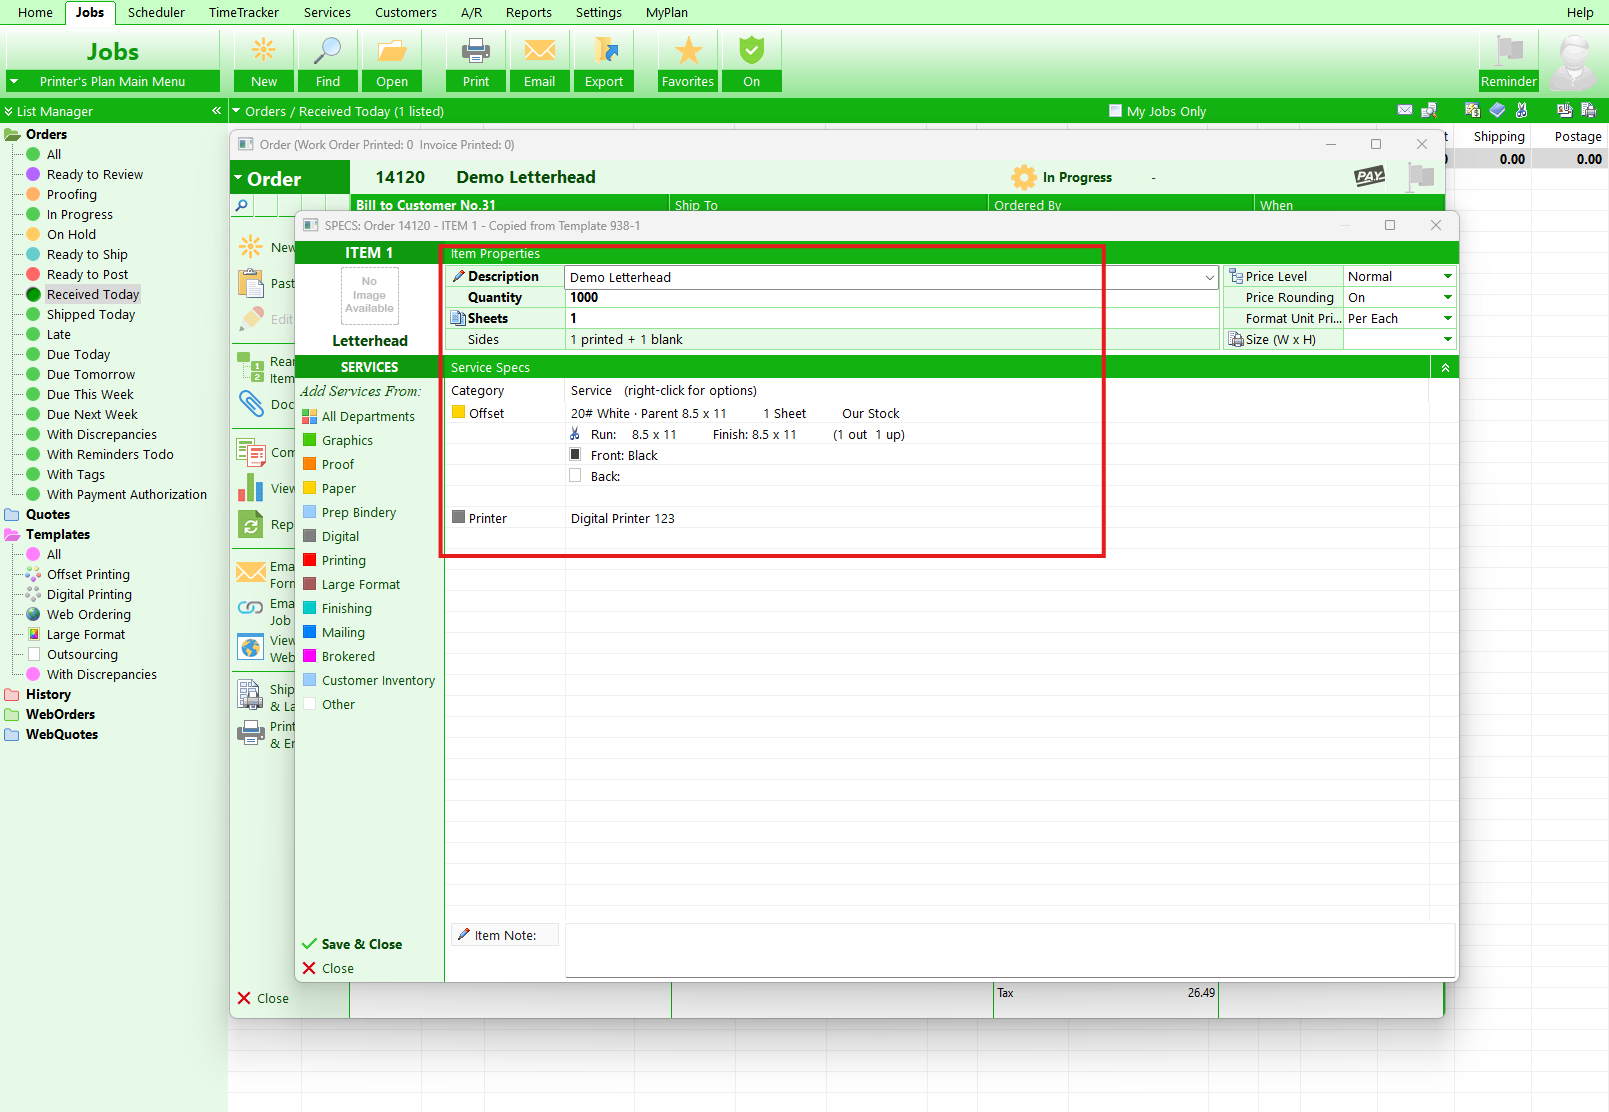Toggle the Front: Black checkbox
Screen dimensions: 1609x1112
click(575, 455)
